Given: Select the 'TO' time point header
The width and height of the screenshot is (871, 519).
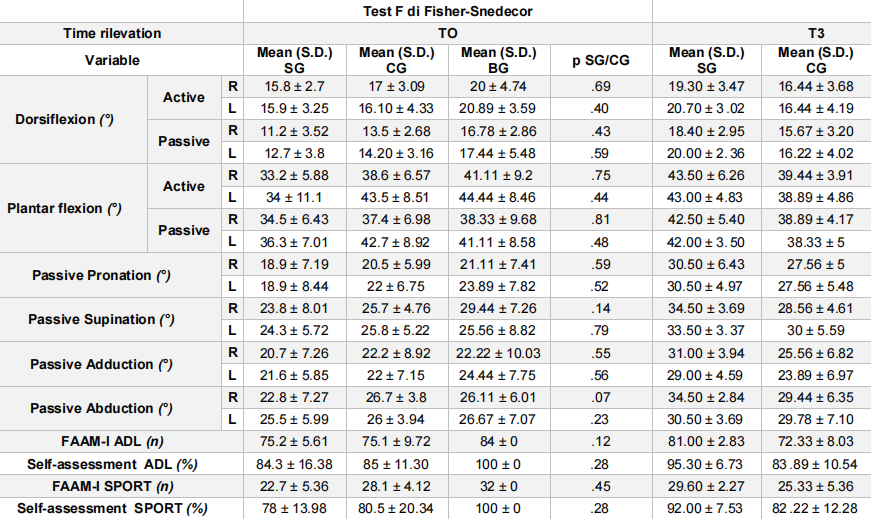Looking at the screenshot, I should (x=447, y=33).
